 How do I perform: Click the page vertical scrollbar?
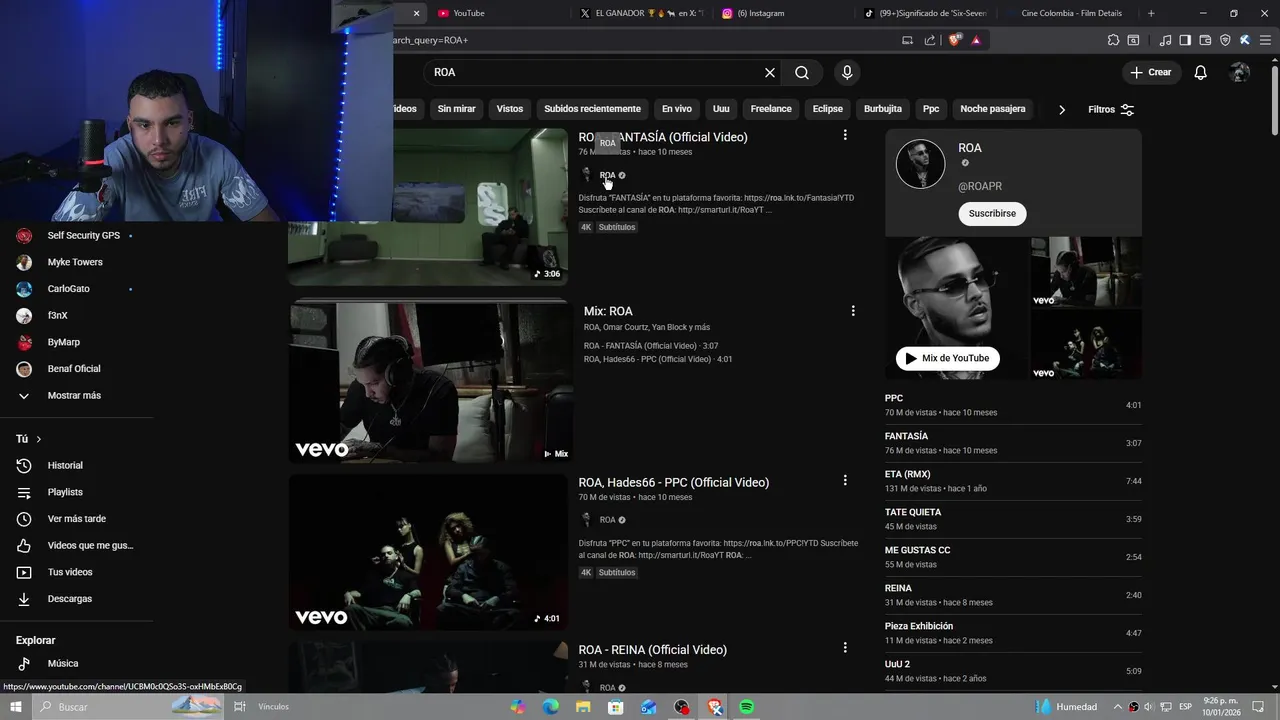tap(1274, 100)
